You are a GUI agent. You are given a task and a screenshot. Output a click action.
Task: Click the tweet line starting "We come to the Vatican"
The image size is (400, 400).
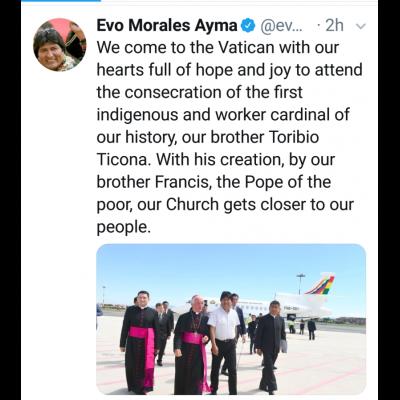tap(218, 48)
